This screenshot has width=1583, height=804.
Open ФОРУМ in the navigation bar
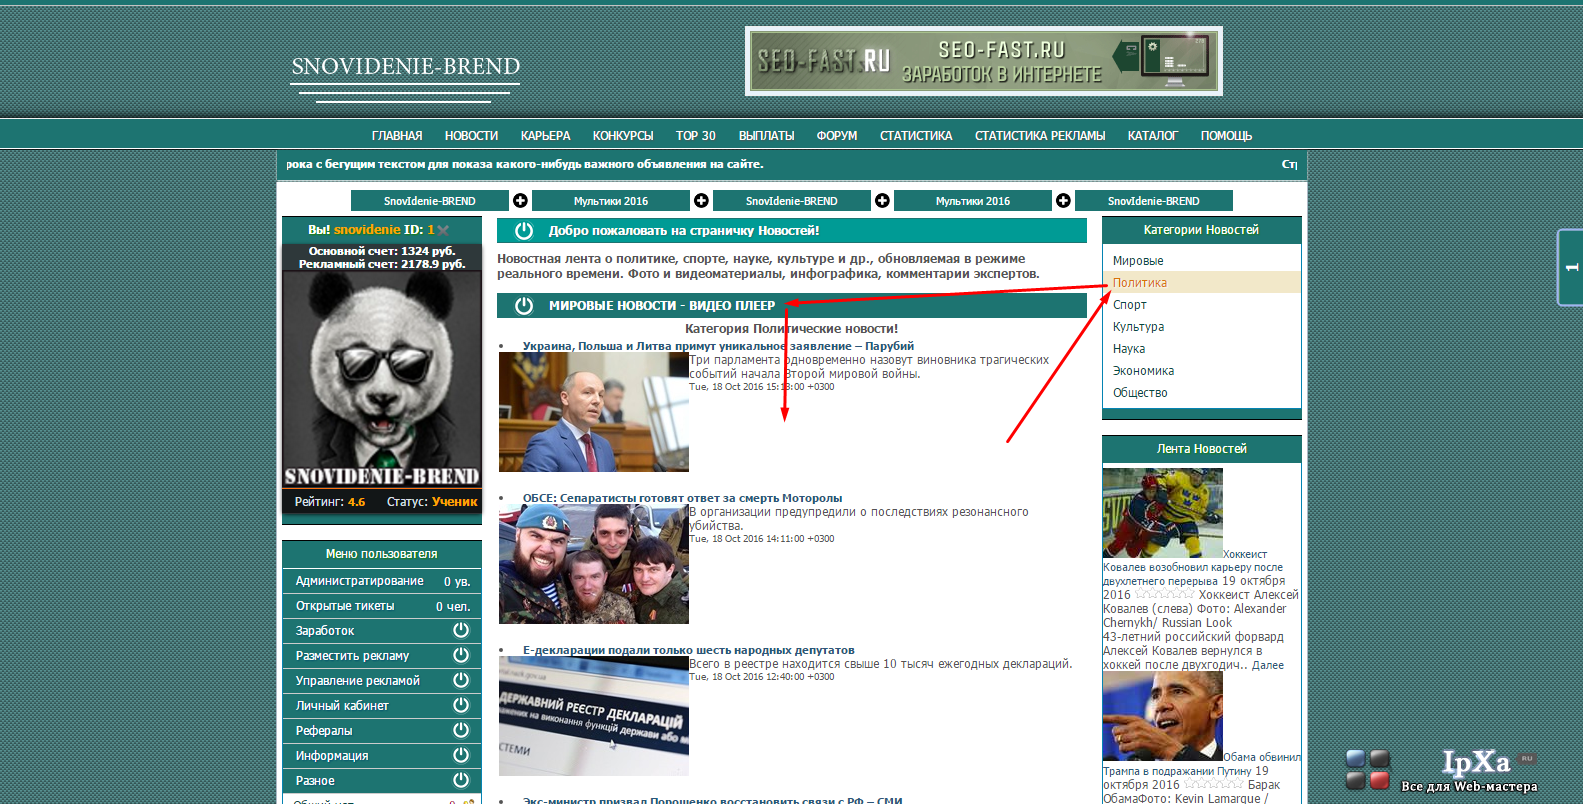tap(837, 136)
